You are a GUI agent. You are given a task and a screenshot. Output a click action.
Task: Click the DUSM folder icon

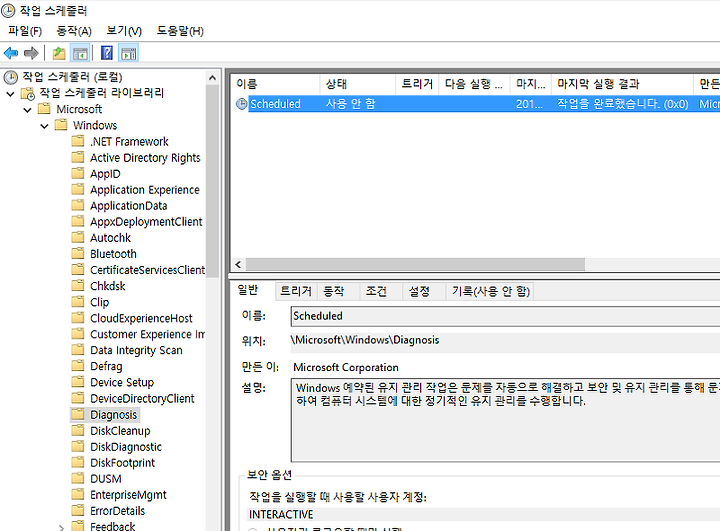coord(78,478)
